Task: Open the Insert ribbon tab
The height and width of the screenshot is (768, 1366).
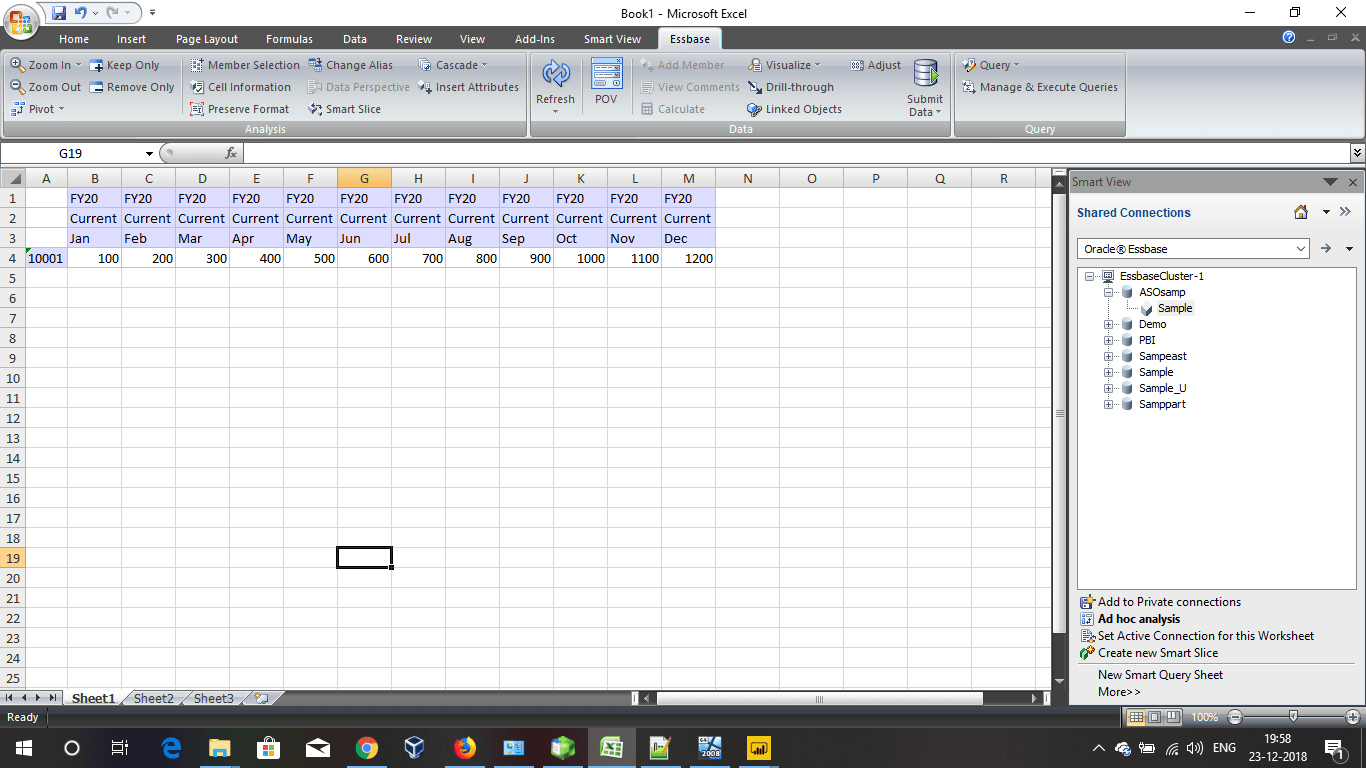Action: 131,39
